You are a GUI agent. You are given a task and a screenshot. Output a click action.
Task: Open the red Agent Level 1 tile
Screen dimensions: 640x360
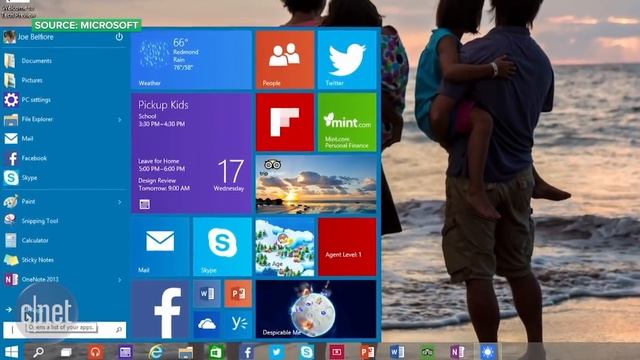tap(347, 247)
